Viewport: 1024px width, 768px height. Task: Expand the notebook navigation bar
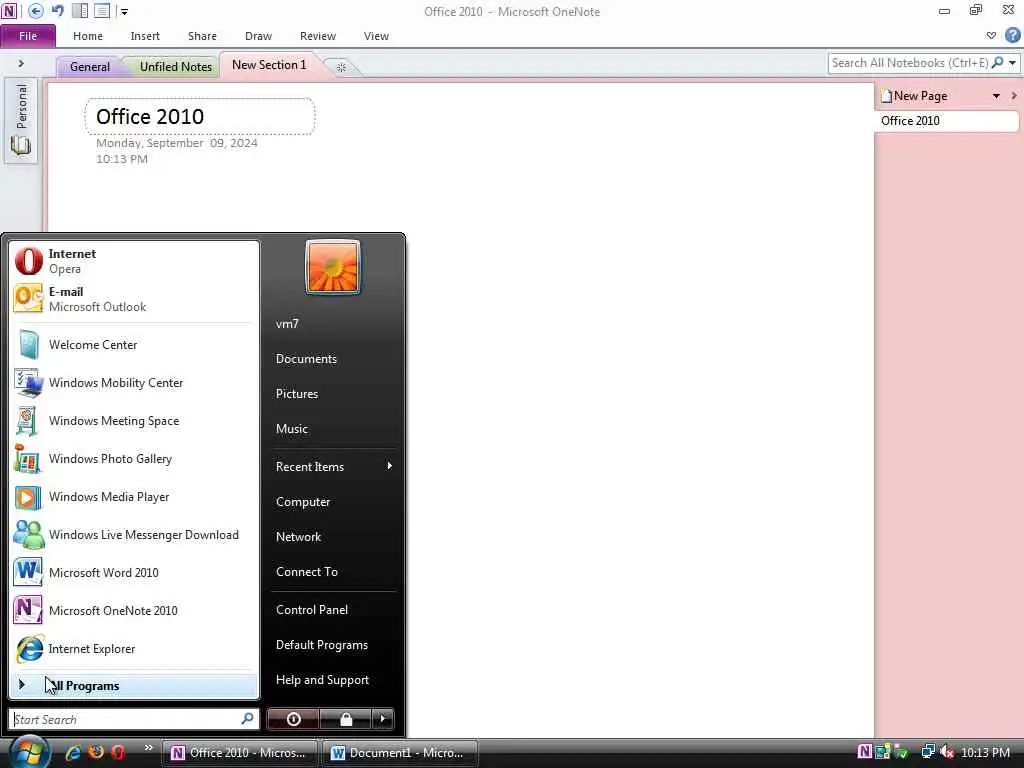tap(21, 63)
